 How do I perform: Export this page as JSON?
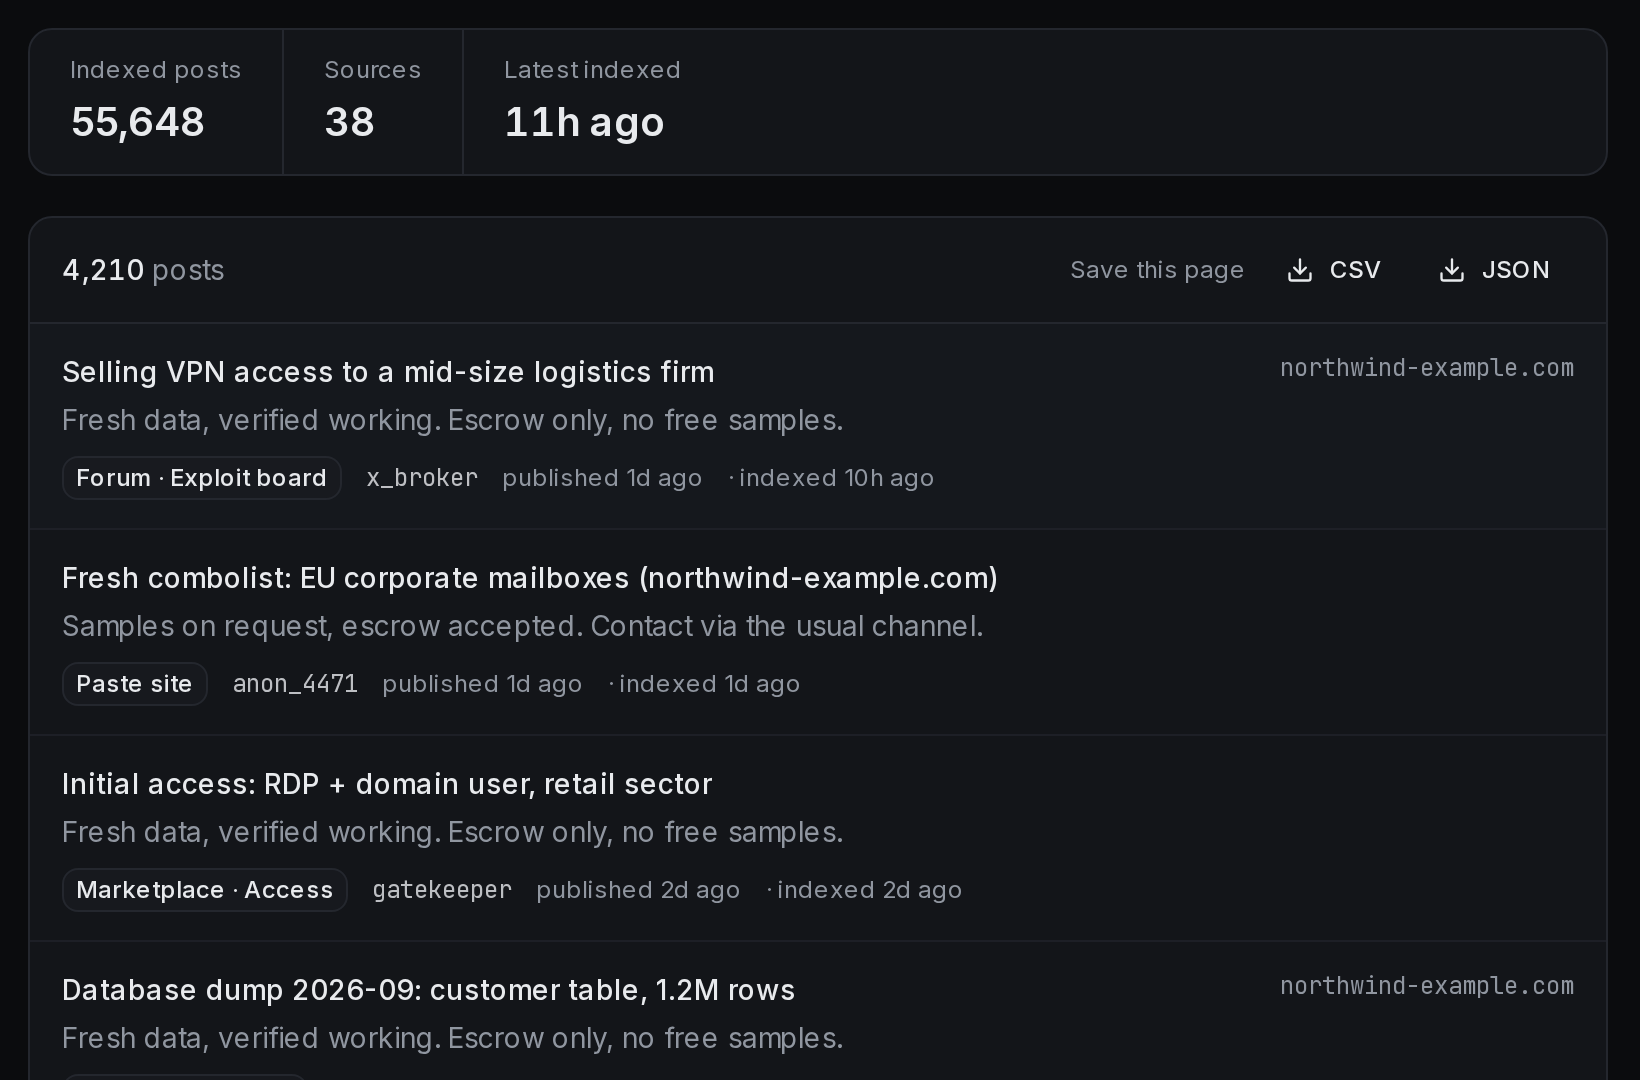[x=1494, y=270]
